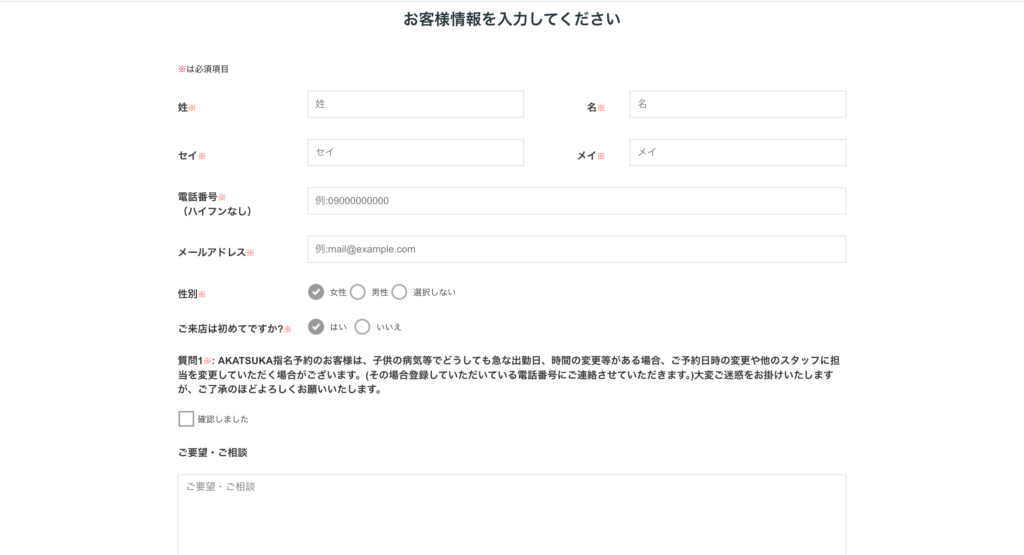The height and width of the screenshot is (555, 1024).
Task: Click the ご要望・ご相談 text area
Action: [x=511, y=515]
